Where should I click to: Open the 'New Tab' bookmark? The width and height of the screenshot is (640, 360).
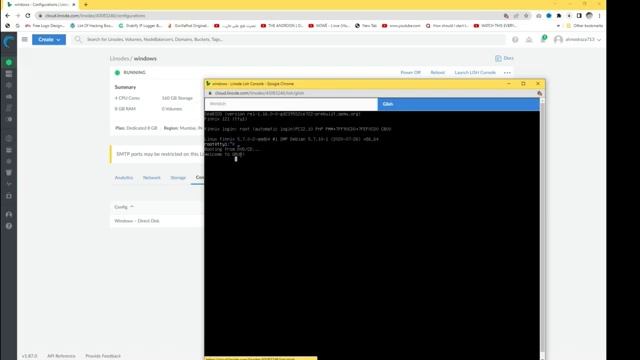coord(366,25)
